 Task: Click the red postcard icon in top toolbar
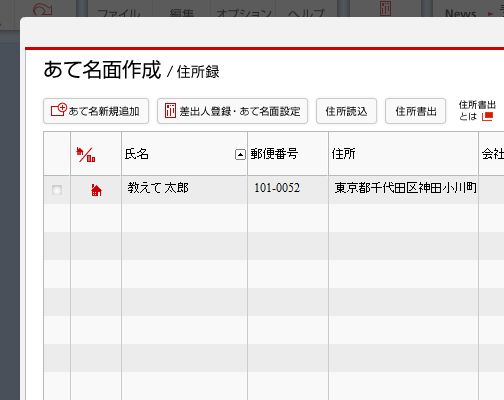[x=385, y=8]
